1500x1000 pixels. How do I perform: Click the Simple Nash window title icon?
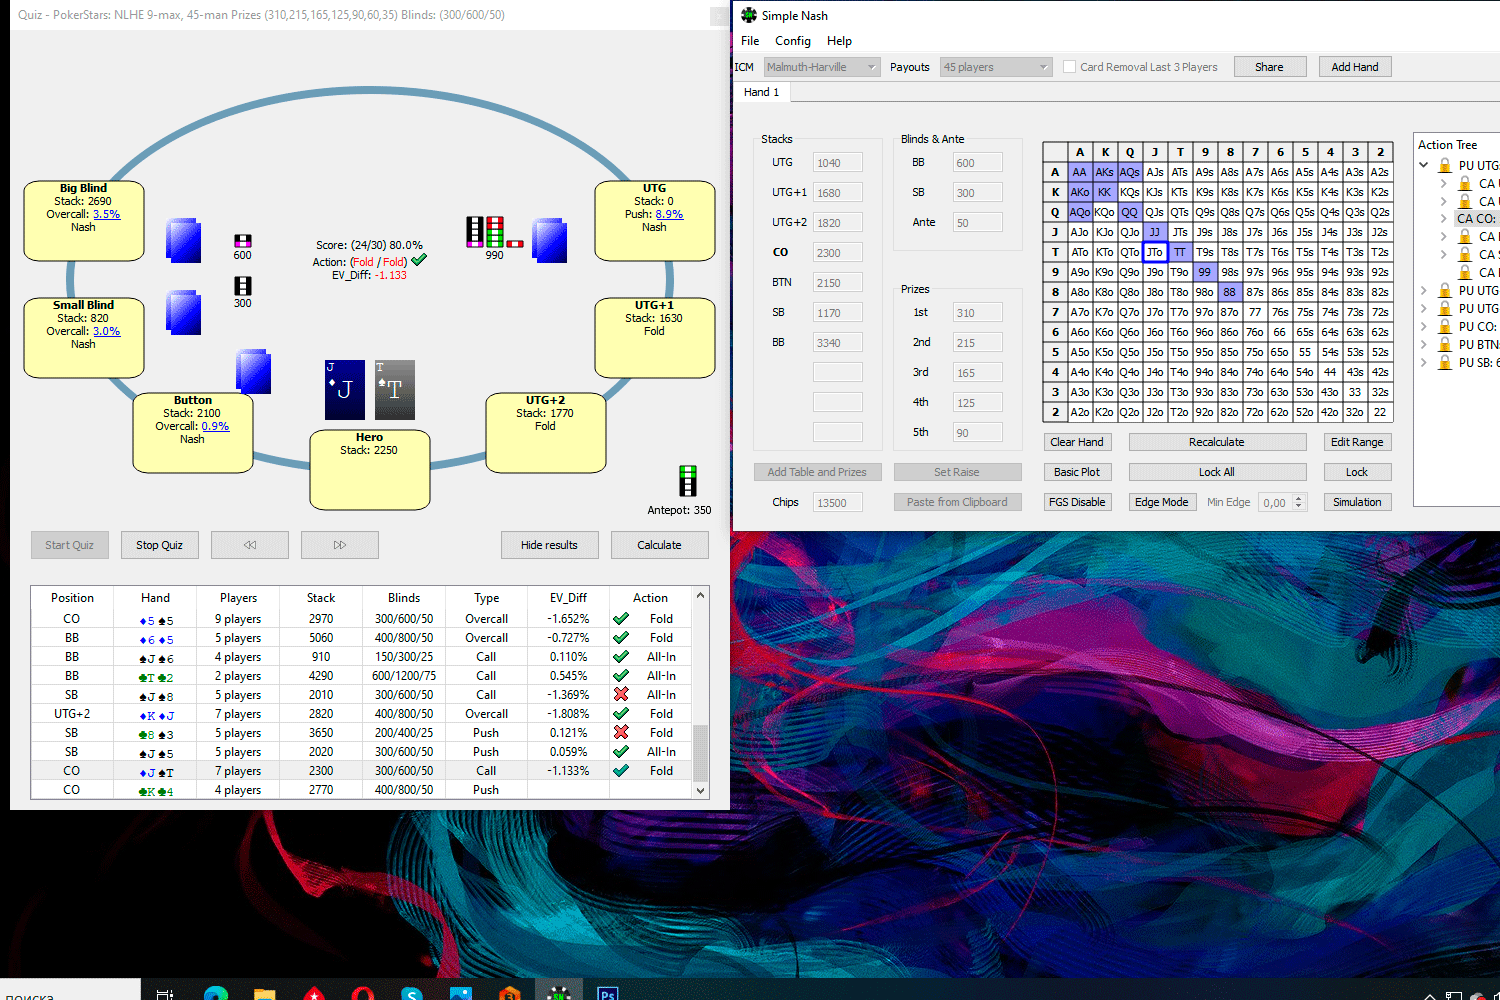(749, 15)
